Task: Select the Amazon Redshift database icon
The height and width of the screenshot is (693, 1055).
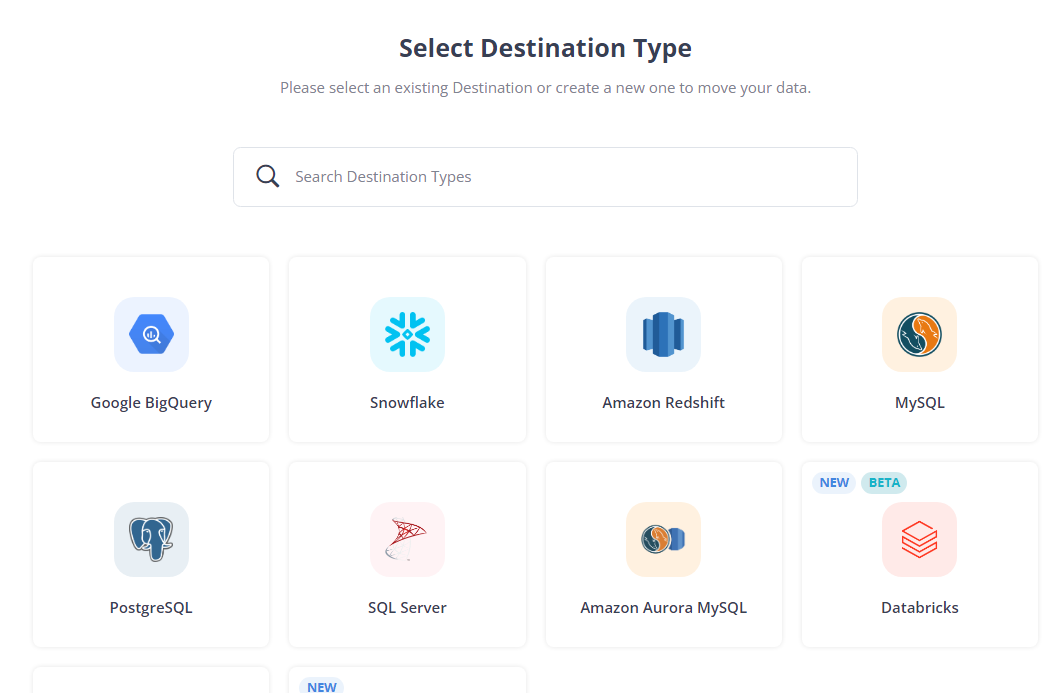Action: [663, 334]
